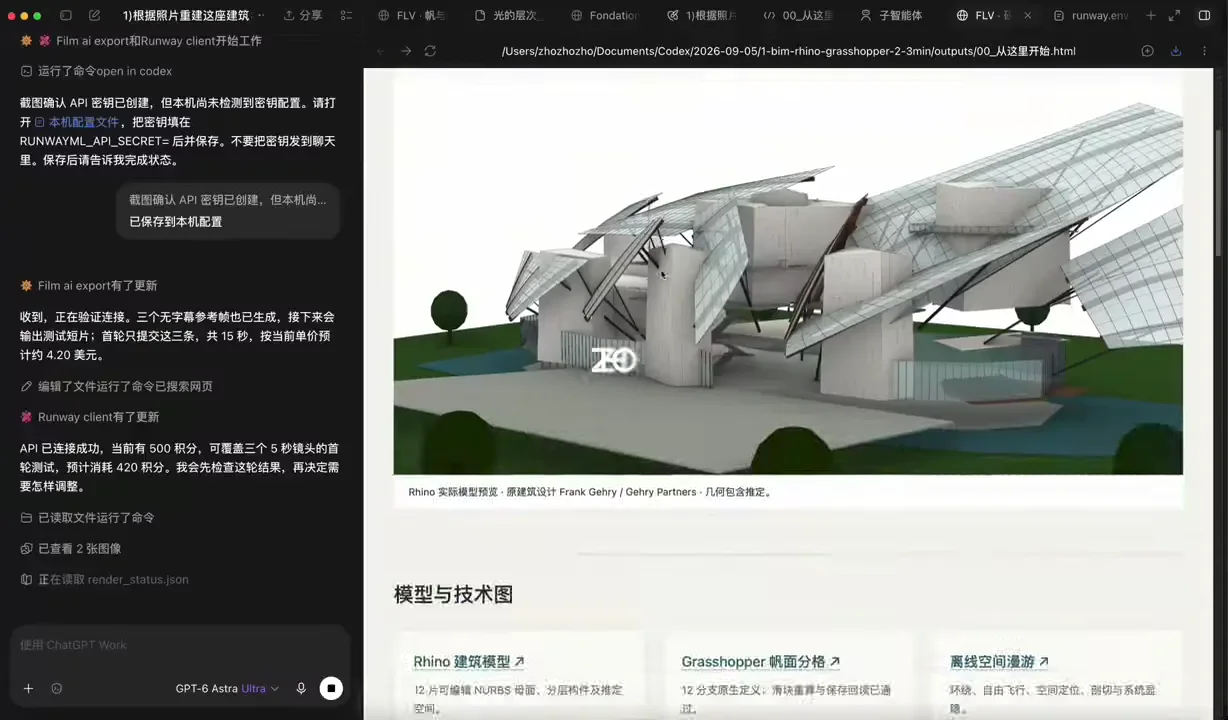1228x720 pixels.
Task: Expand the 已查看 2 张图像 step
Action: click(x=70, y=549)
